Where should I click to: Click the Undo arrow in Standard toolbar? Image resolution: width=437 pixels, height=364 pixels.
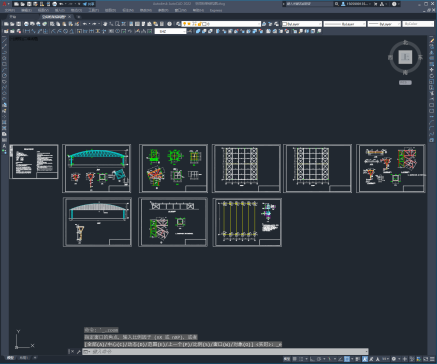pos(85,24)
